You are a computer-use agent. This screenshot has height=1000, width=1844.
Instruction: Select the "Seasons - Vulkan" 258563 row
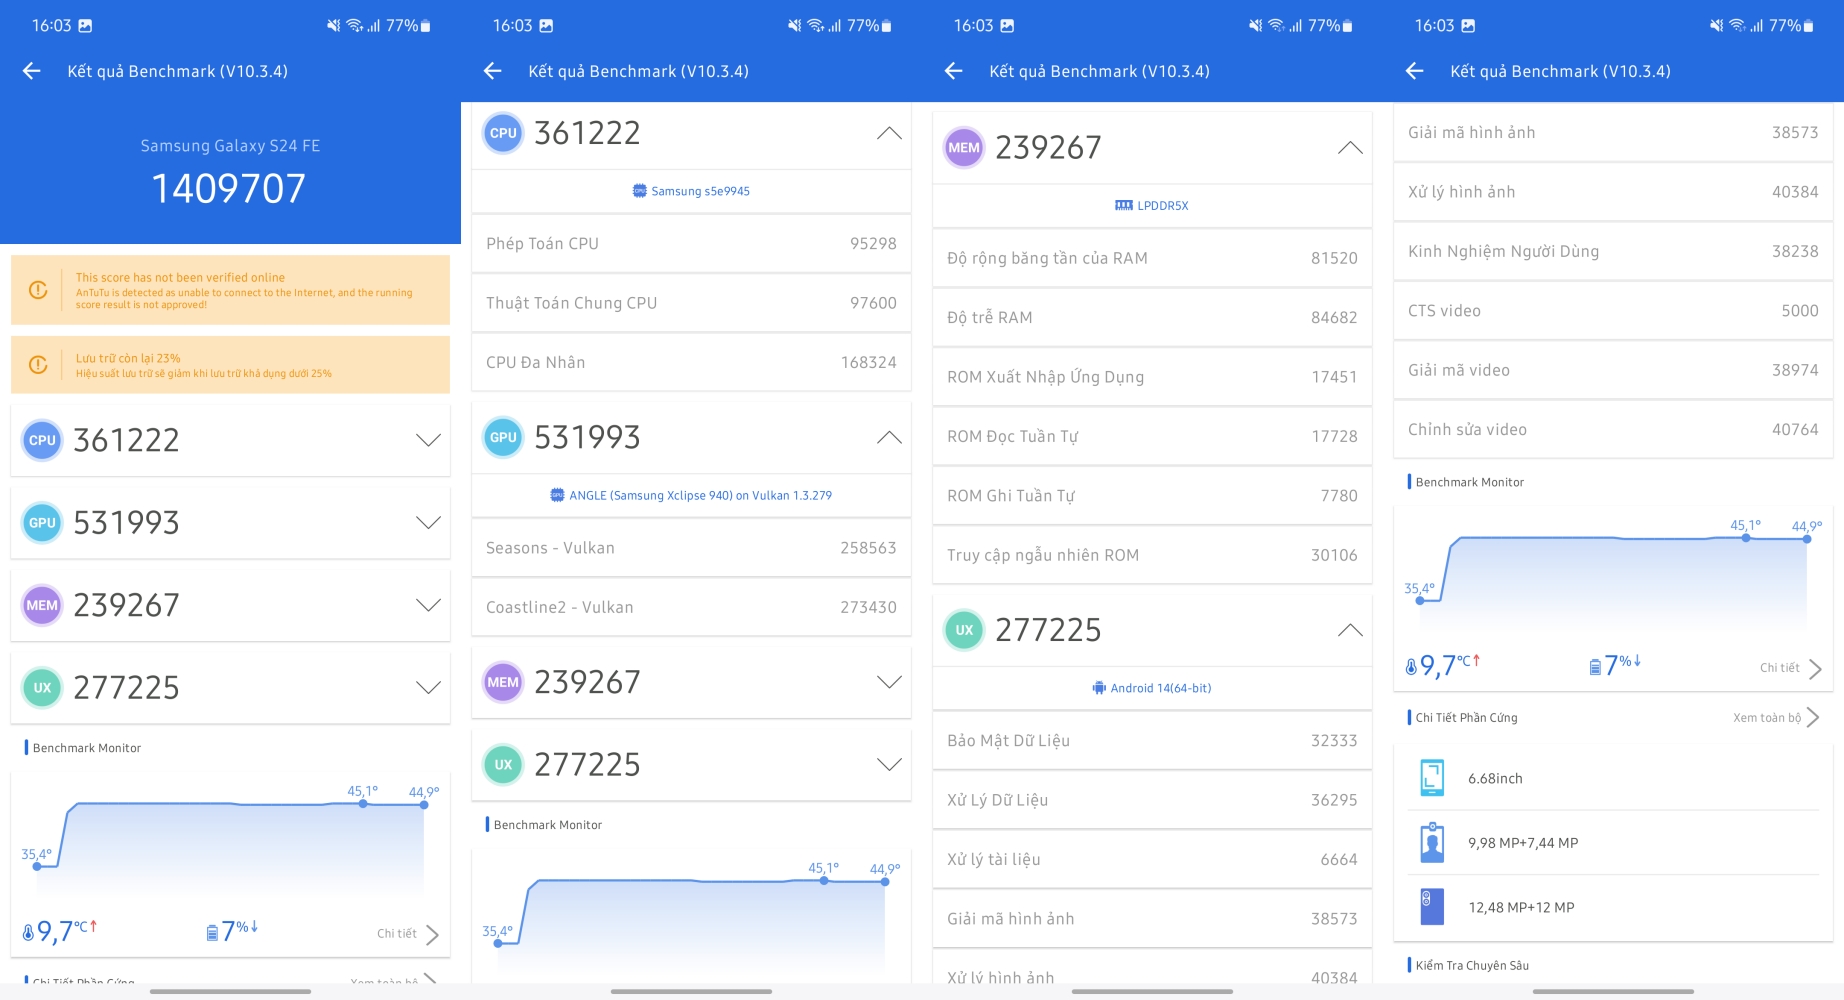pyautogui.click(x=691, y=548)
